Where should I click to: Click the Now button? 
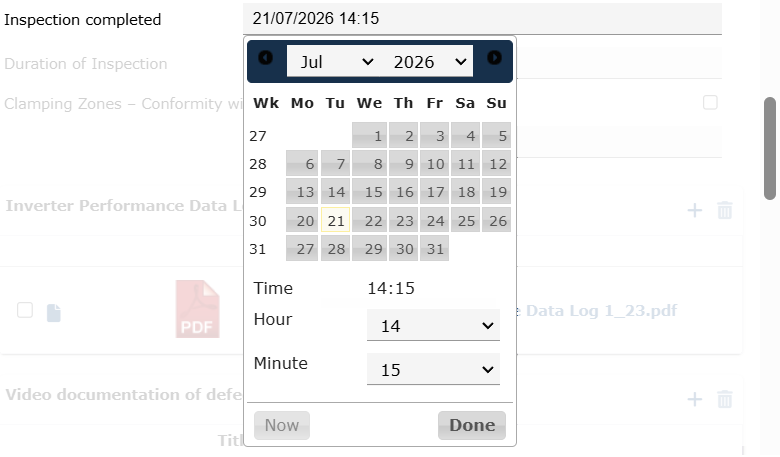point(282,425)
